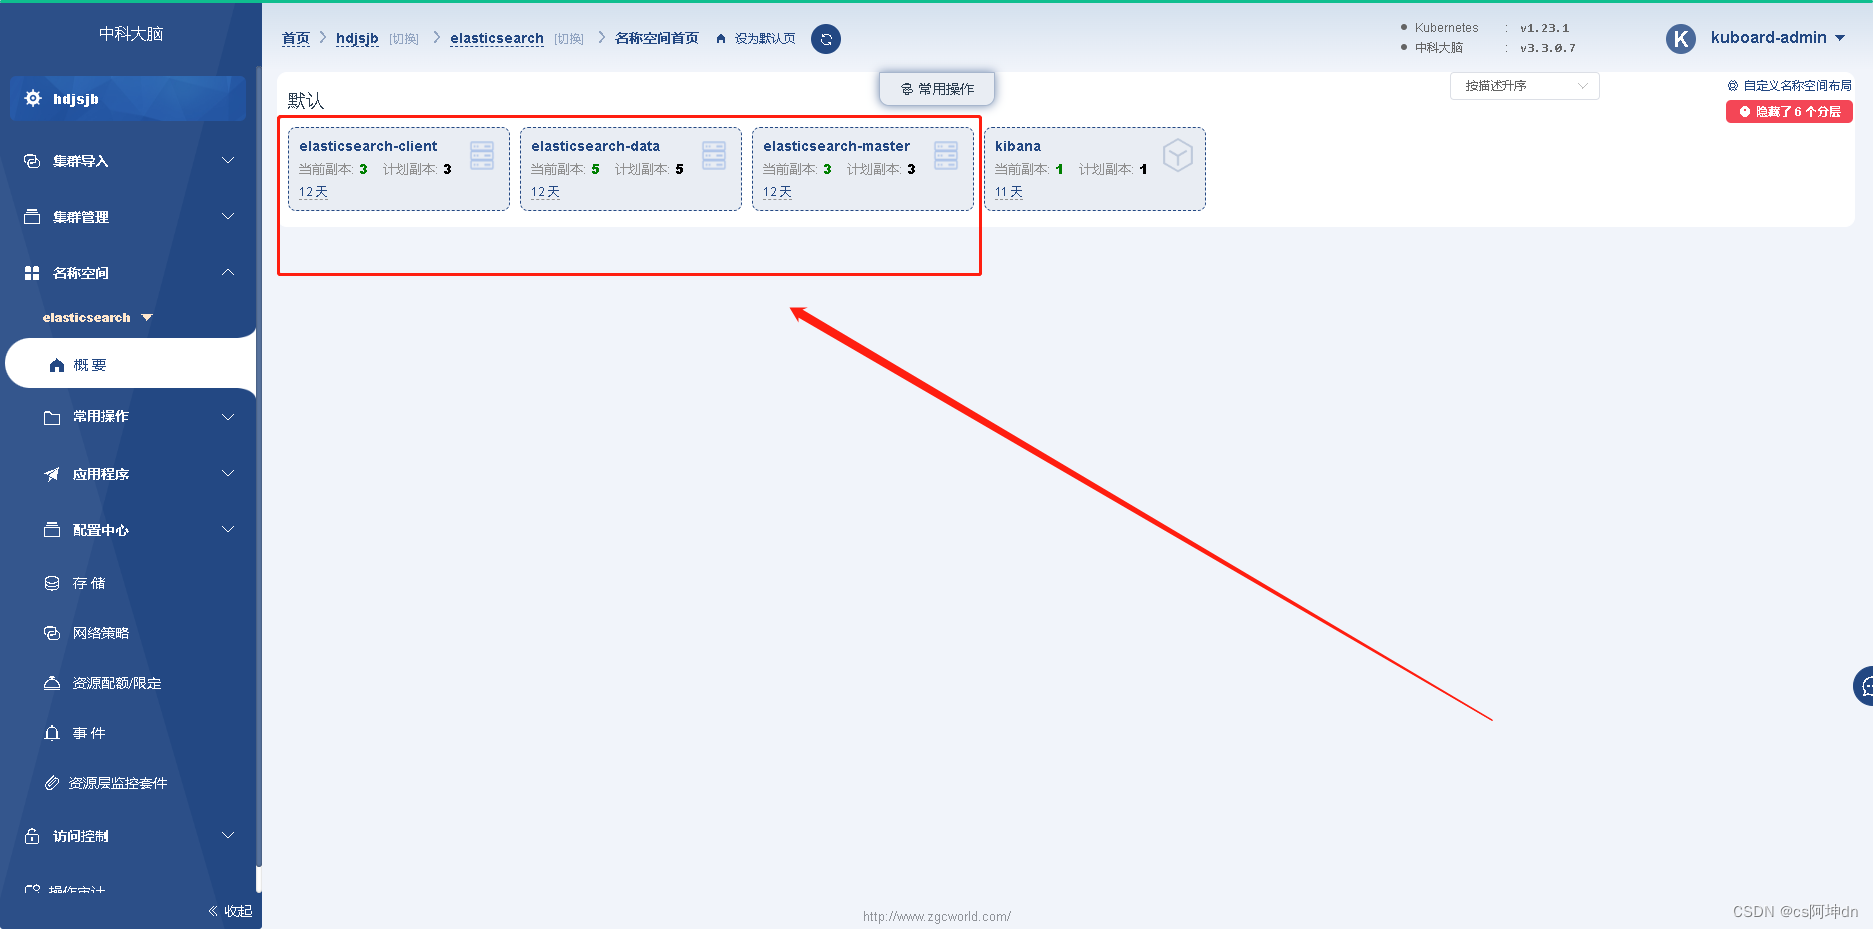This screenshot has height=929, width=1873.
Task: Click the http://www.zgcworld.com/ footer link
Action: tap(937, 916)
